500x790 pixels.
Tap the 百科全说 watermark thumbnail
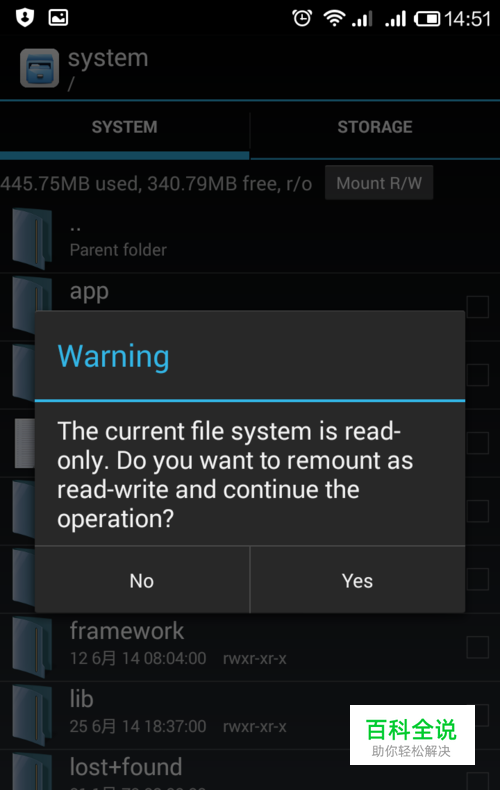click(x=412, y=735)
